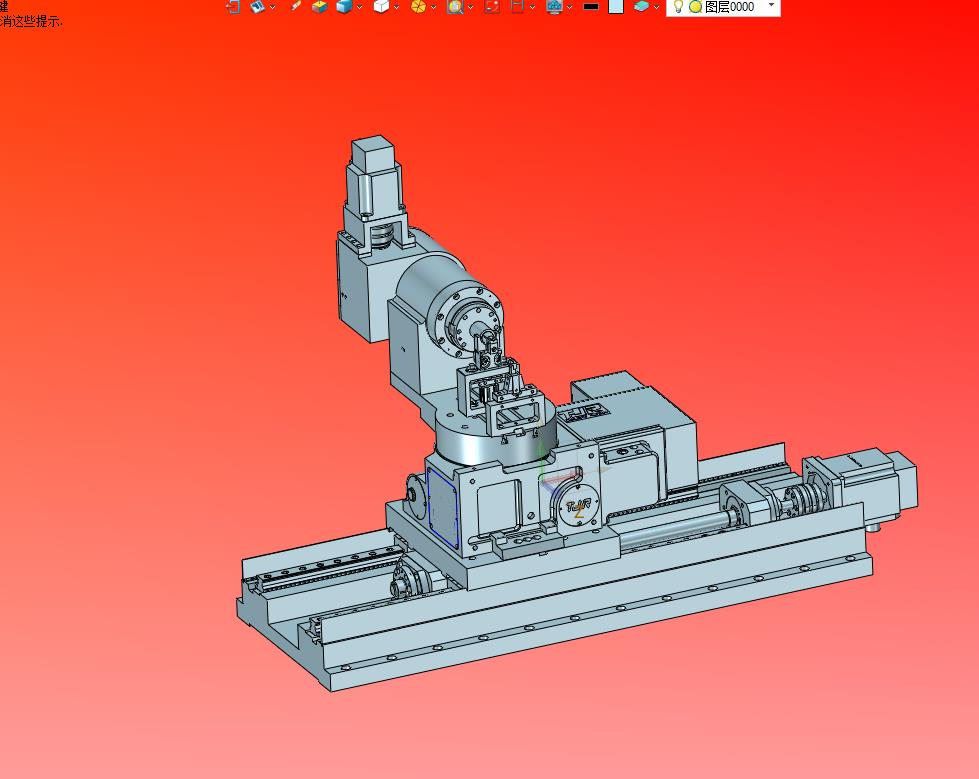The width and height of the screenshot is (979, 779).
Task: Expand the orange wheel icon dropdown
Action: pyautogui.click(x=433, y=7)
